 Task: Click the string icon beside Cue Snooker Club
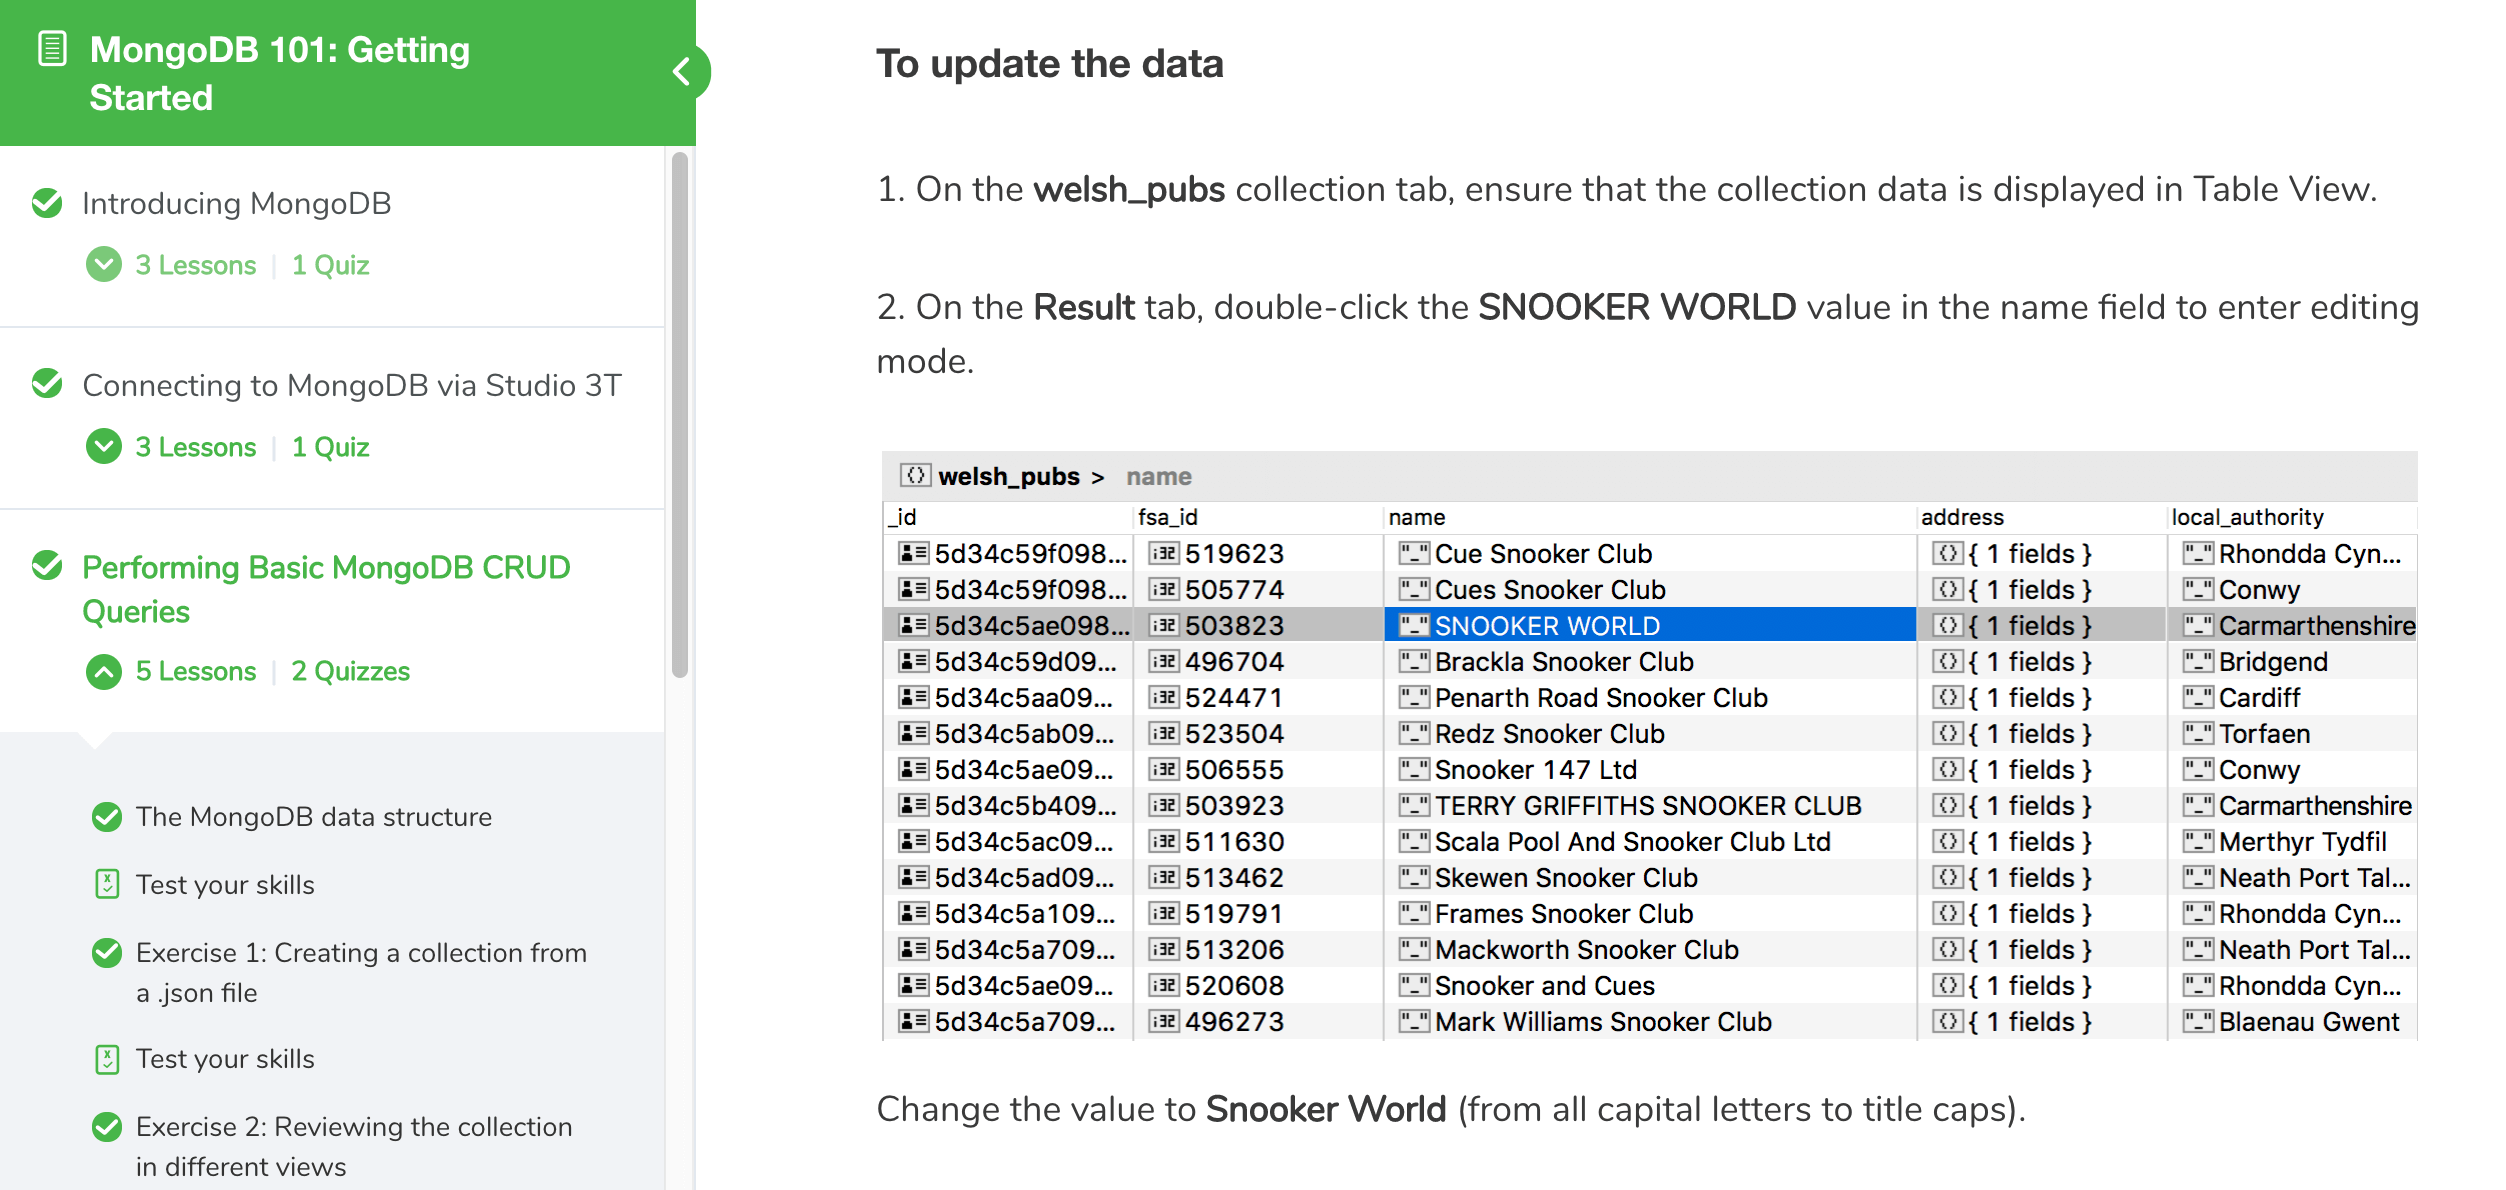tap(1414, 553)
